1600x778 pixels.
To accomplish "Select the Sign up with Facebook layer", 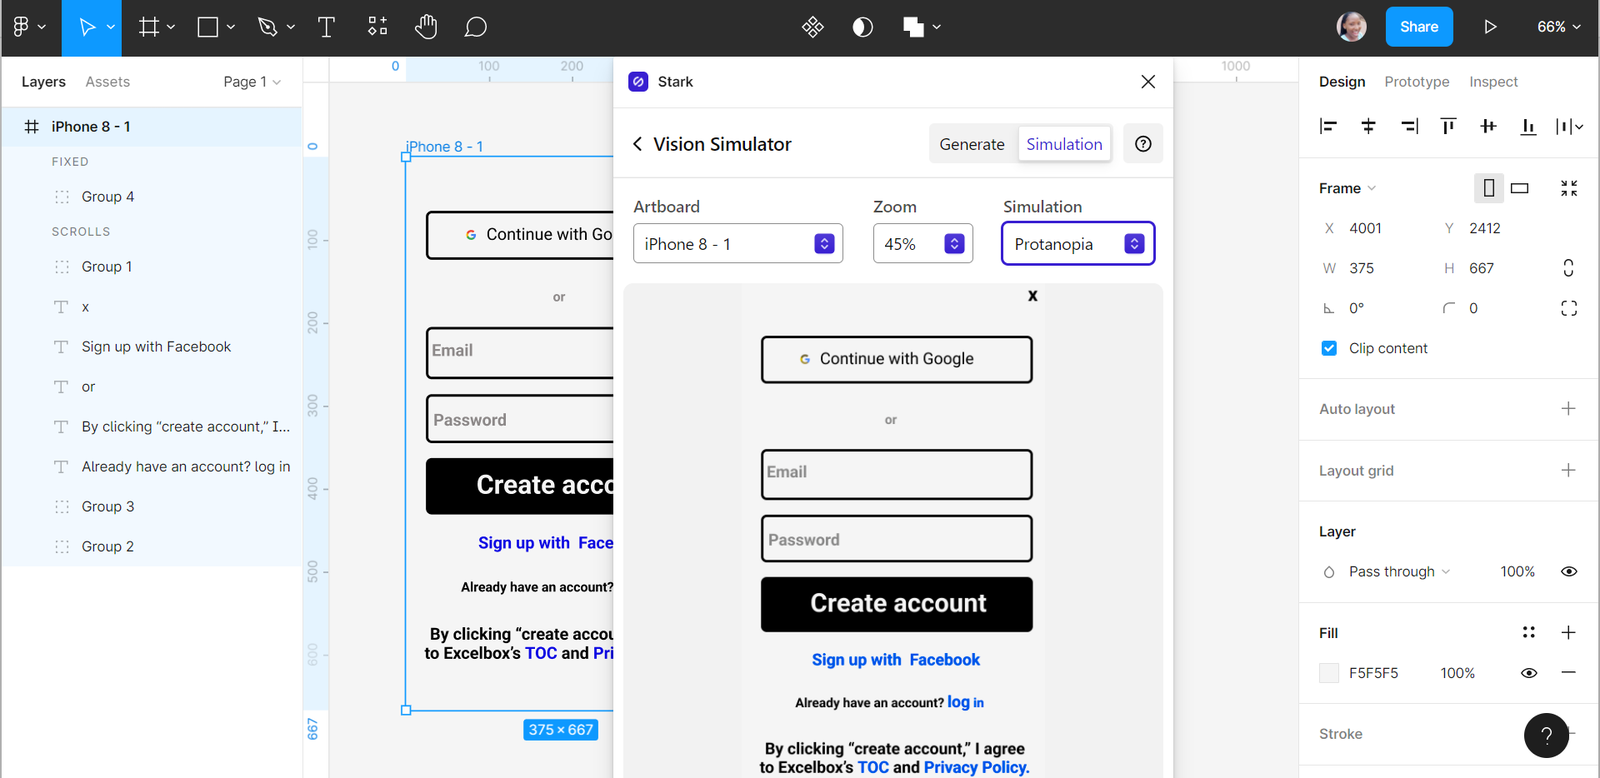I will coord(156,347).
